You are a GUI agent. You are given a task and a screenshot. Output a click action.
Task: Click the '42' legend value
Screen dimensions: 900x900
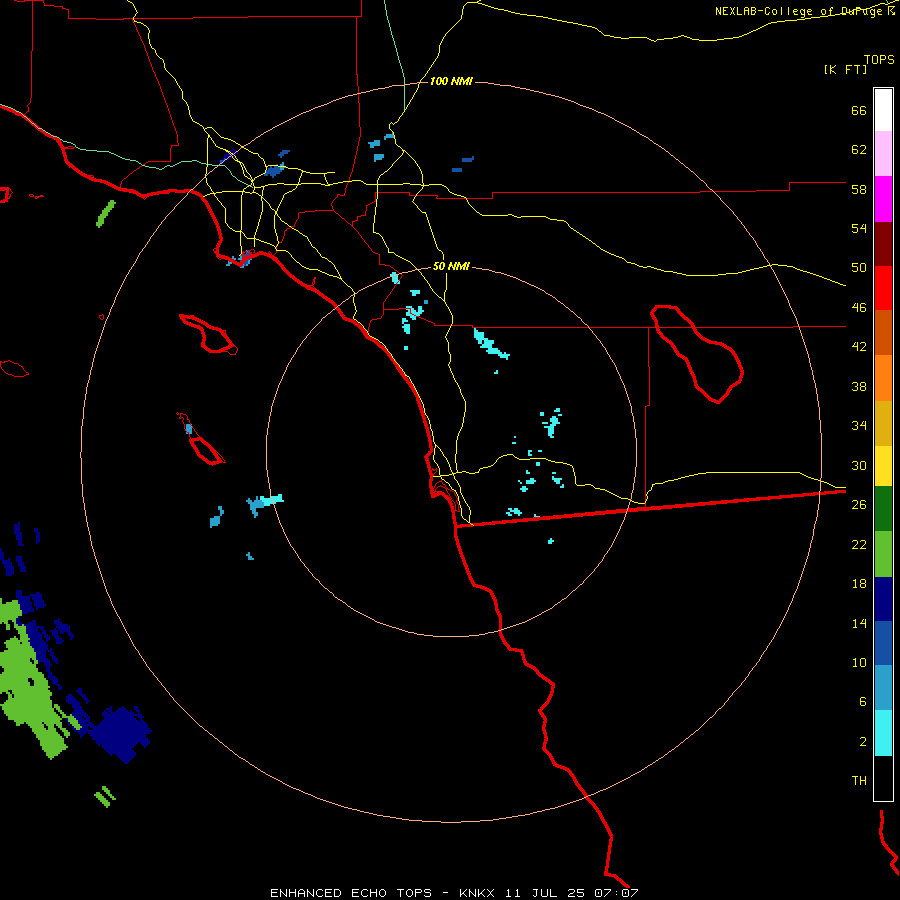click(x=859, y=347)
